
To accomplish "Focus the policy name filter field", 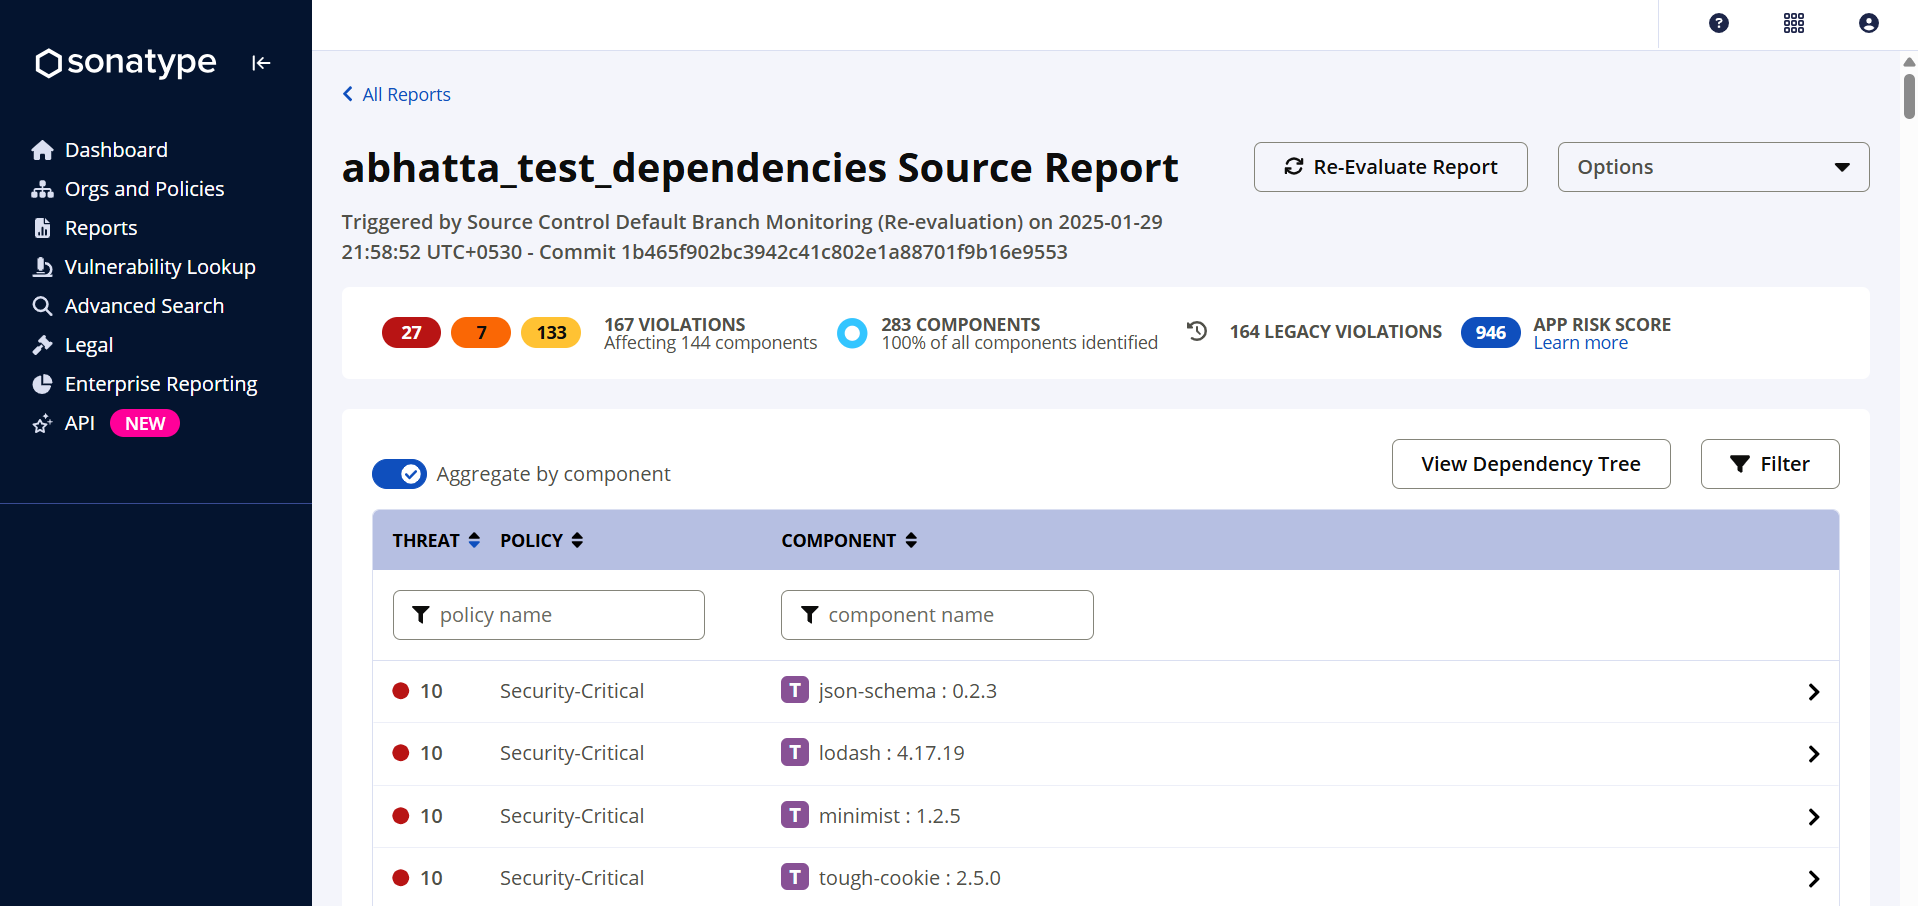I will point(548,615).
